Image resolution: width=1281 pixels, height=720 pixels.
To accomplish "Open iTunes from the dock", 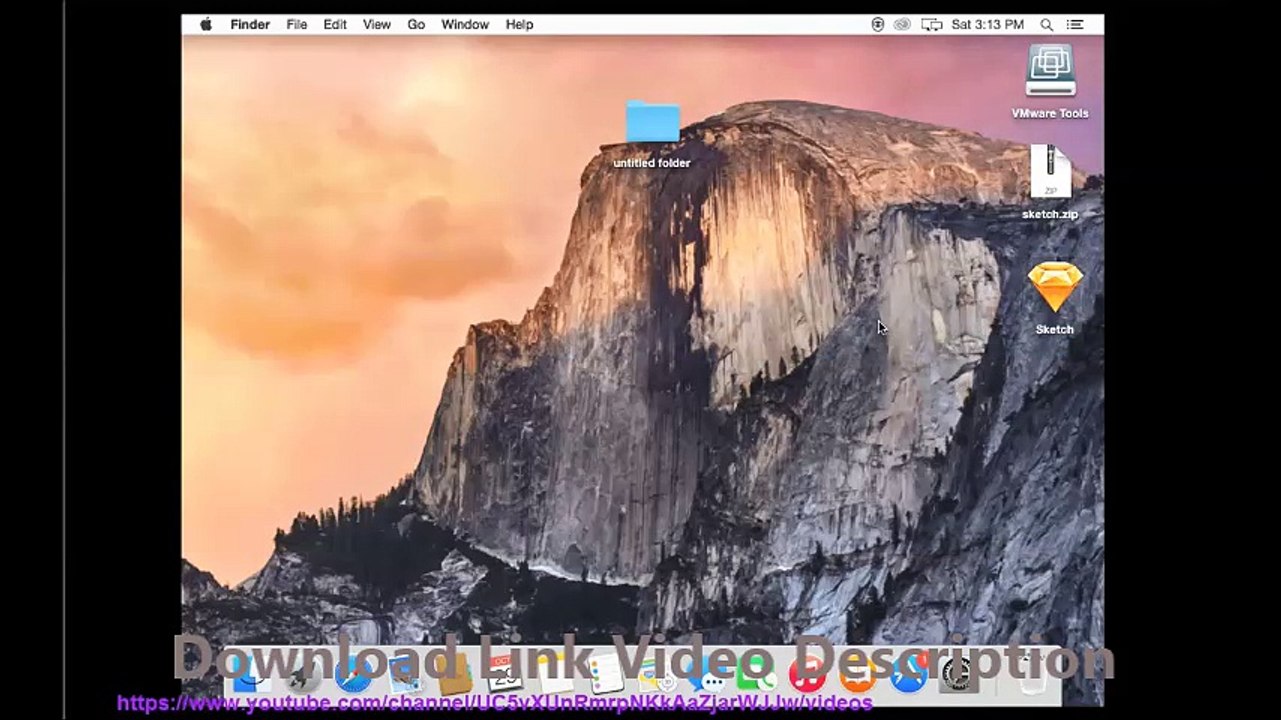I will click(x=807, y=675).
